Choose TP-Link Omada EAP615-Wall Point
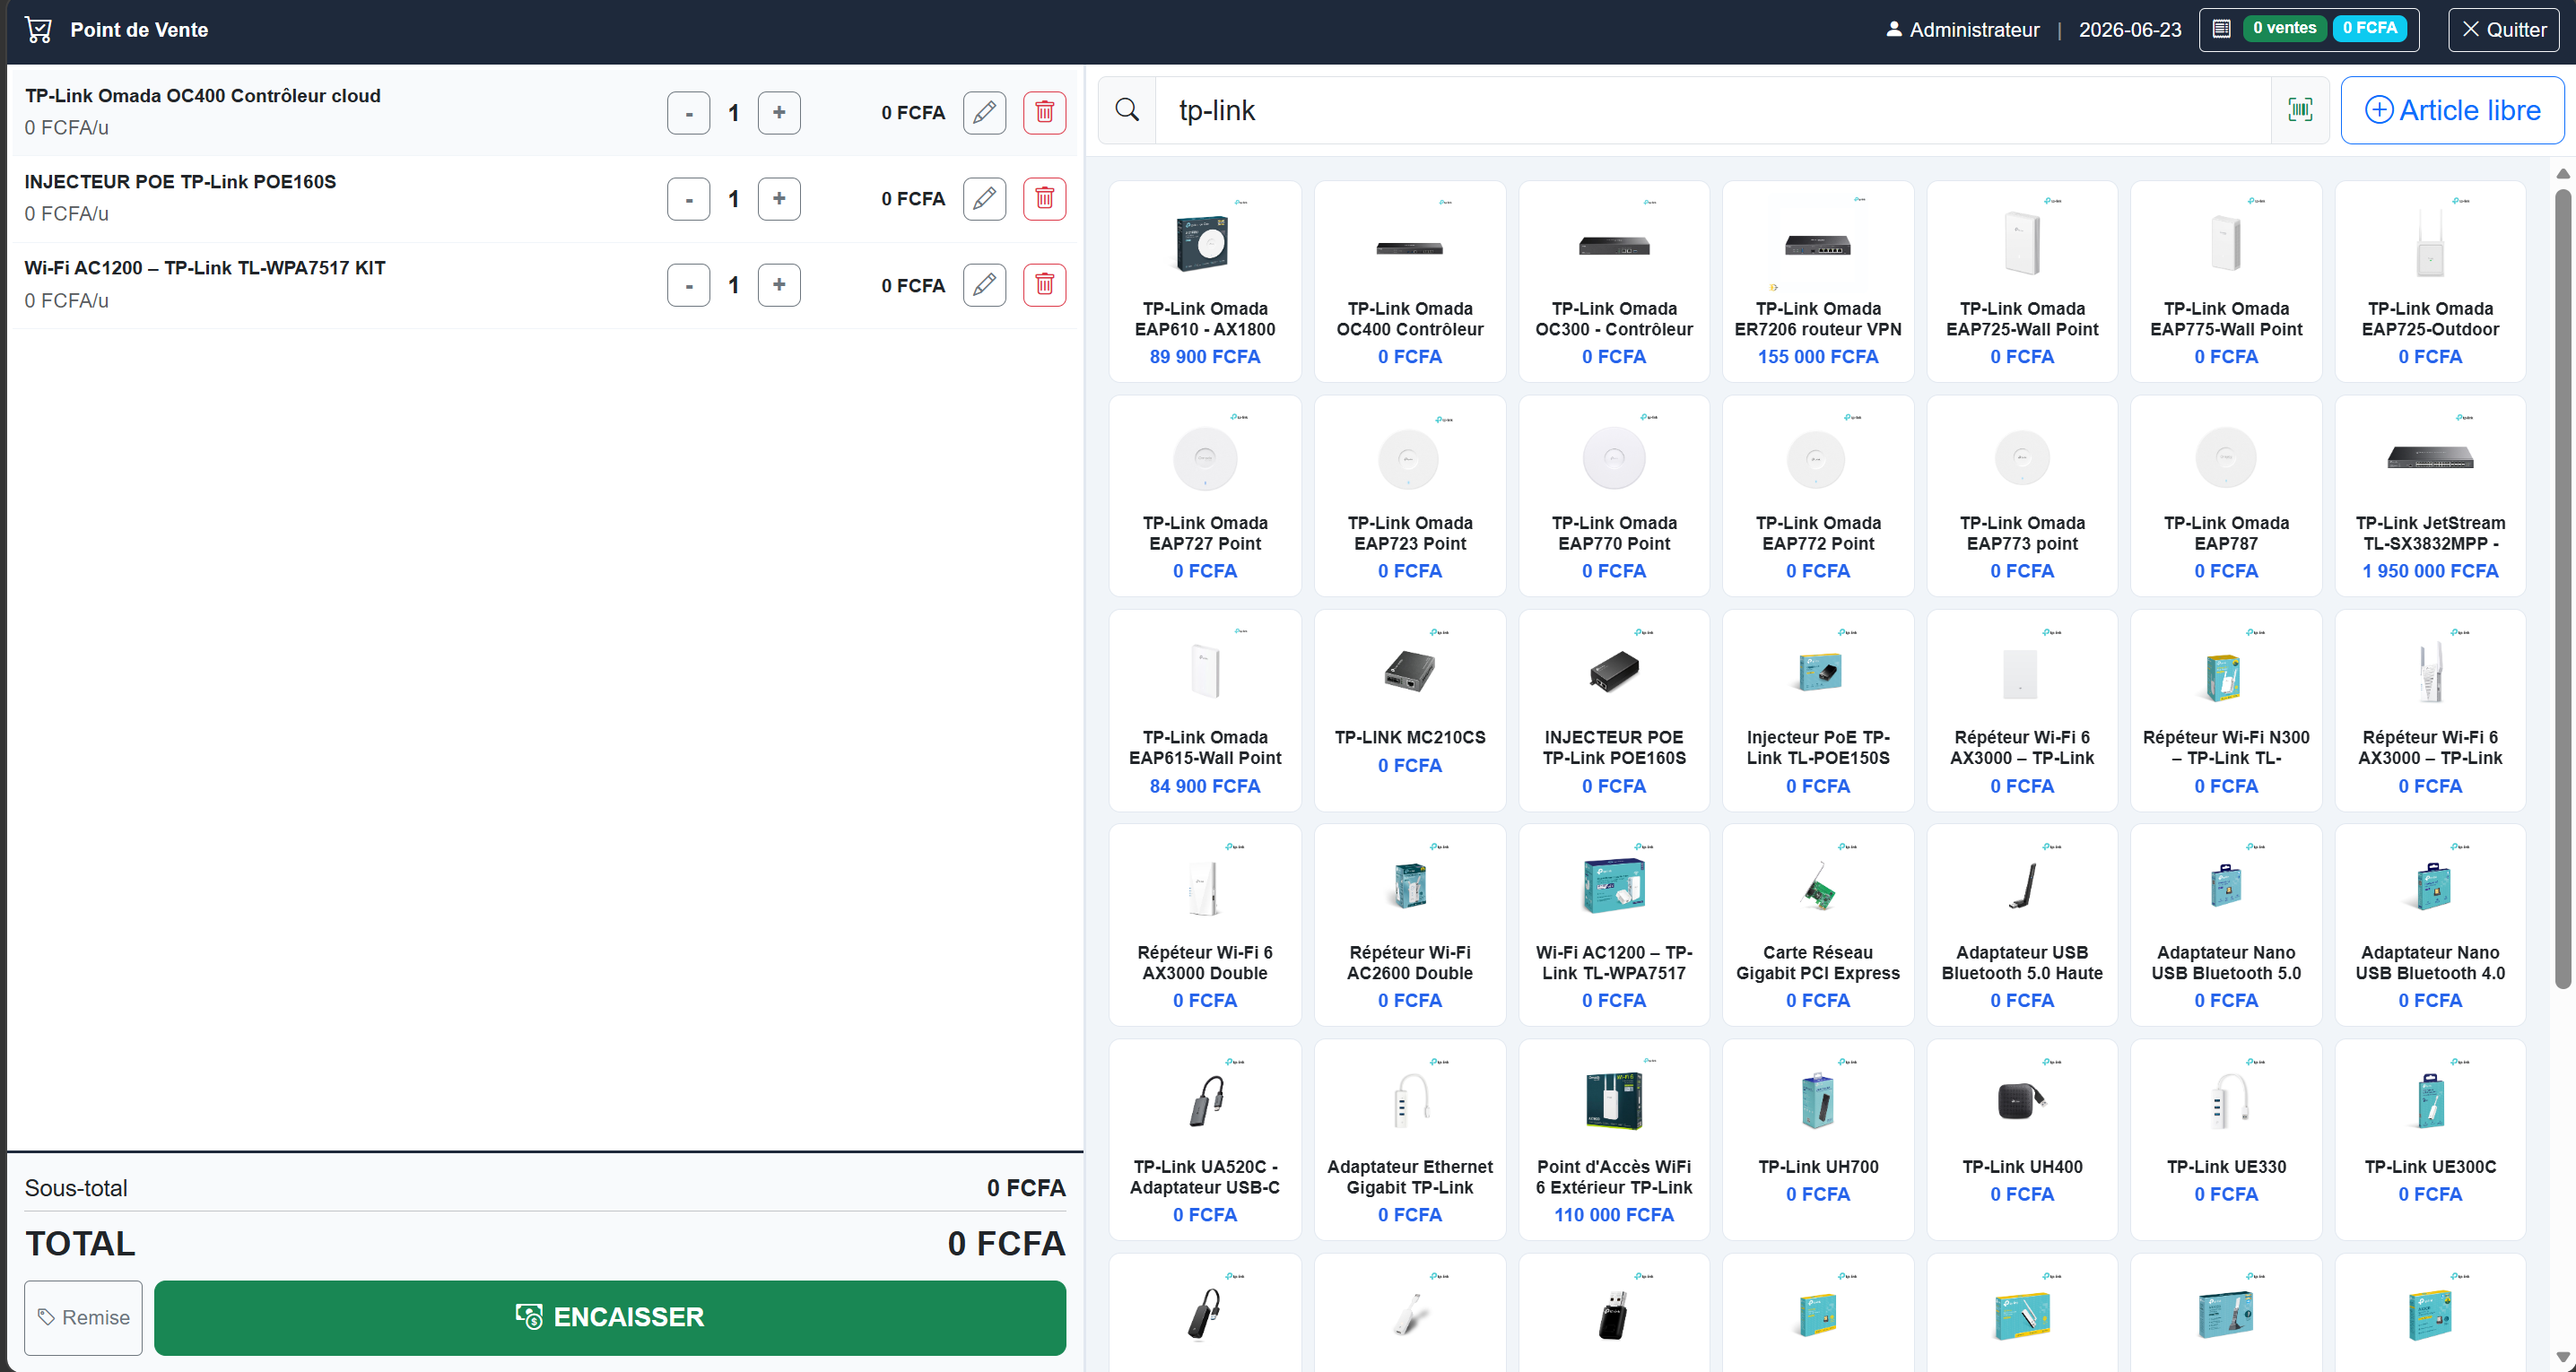This screenshot has width=2576, height=1372. pyautogui.click(x=1205, y=710)
